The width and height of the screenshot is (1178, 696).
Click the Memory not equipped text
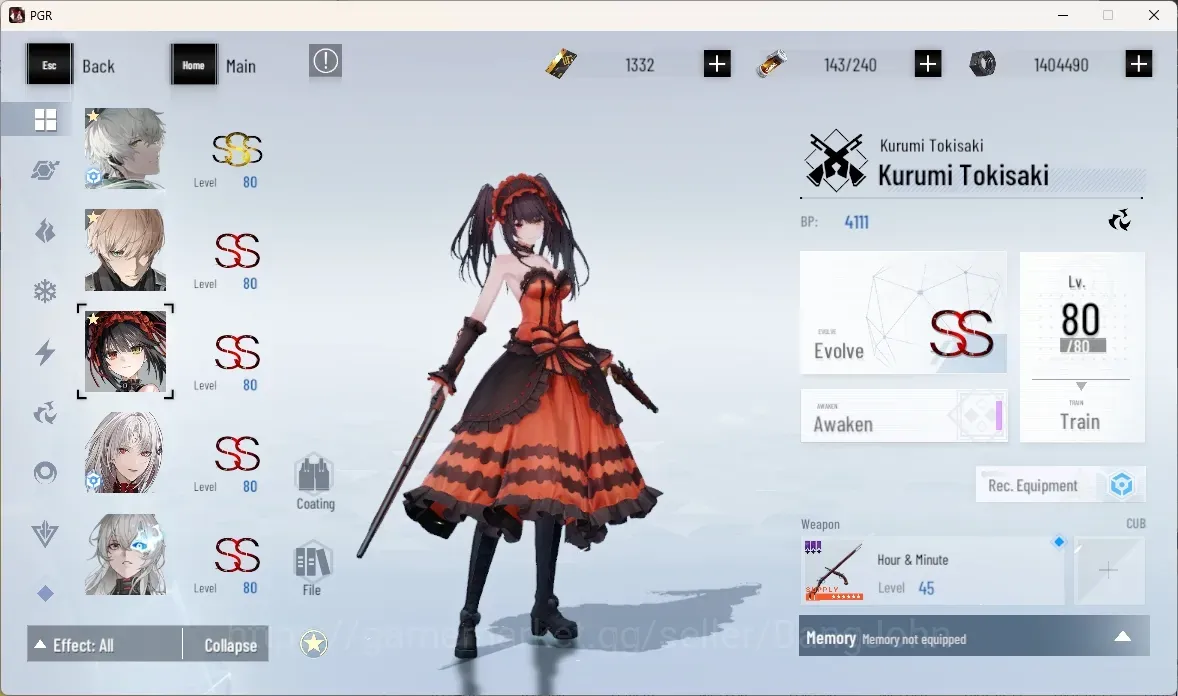point(914,640)
